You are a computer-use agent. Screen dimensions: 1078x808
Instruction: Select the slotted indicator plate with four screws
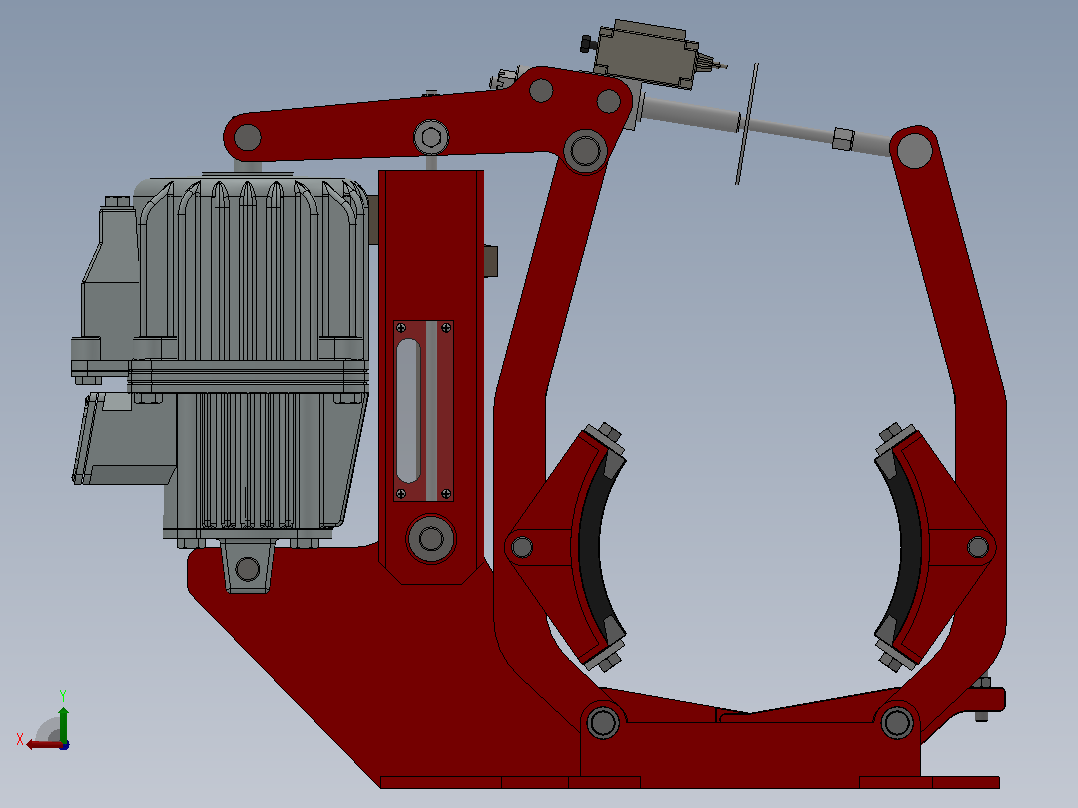coord(424,411)
